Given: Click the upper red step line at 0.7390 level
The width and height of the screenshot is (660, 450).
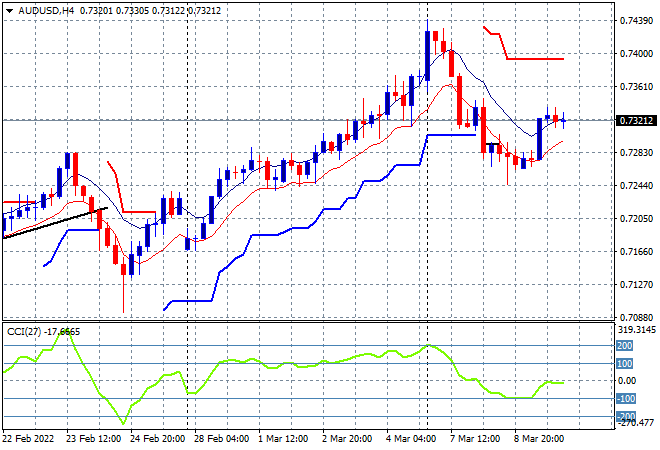Looking at the screenshot, I should [535, 59].
